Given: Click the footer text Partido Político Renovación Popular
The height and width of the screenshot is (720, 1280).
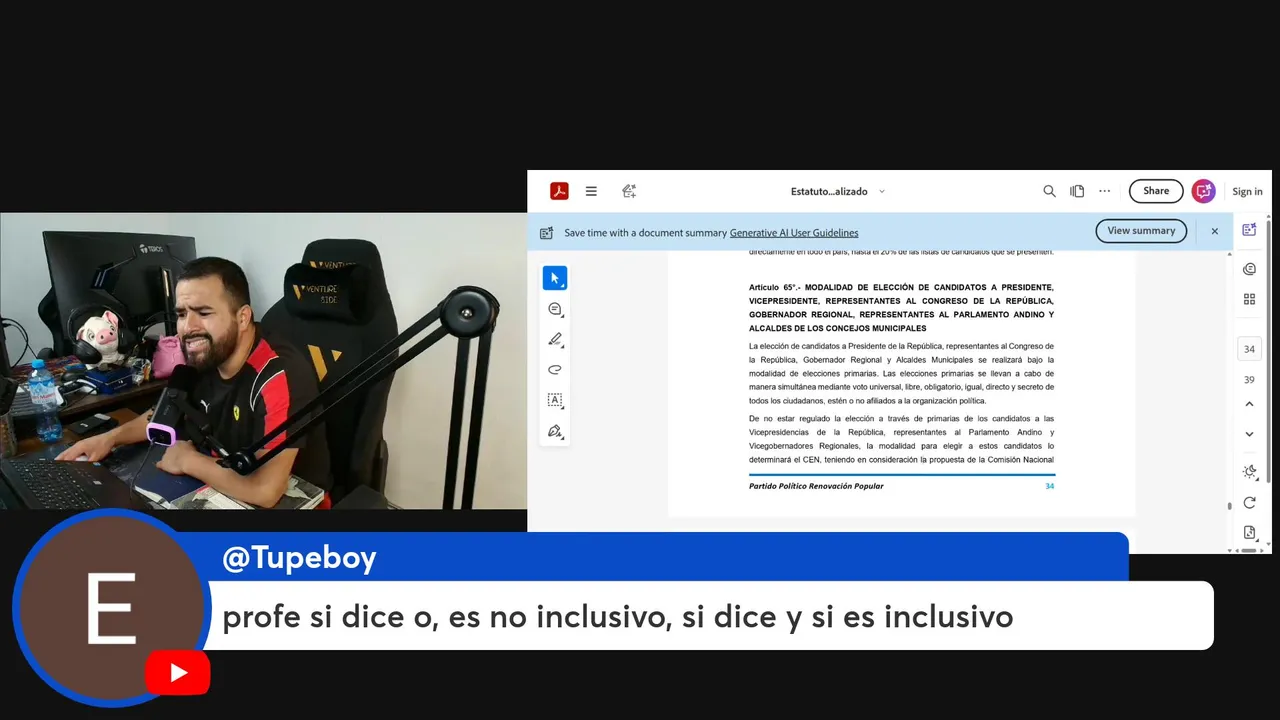Looking at the screenshot, I should 816,486.
